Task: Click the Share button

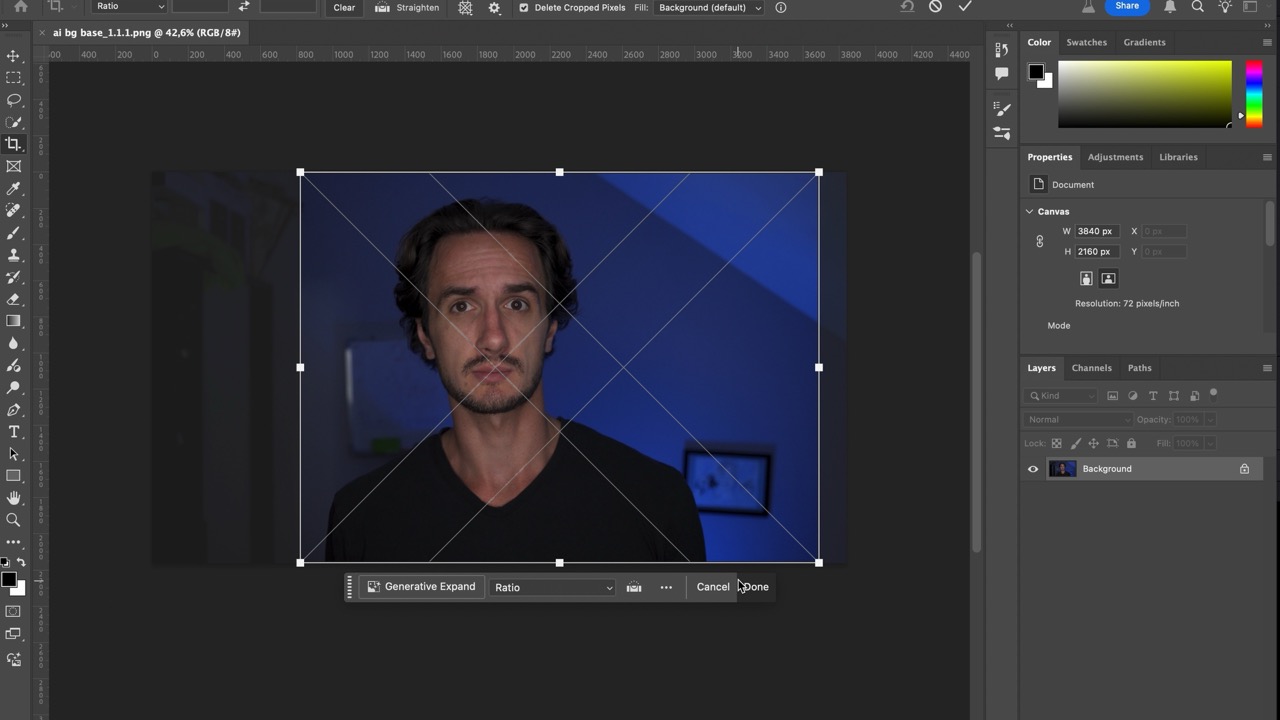Action: [x=1126, y=7]
